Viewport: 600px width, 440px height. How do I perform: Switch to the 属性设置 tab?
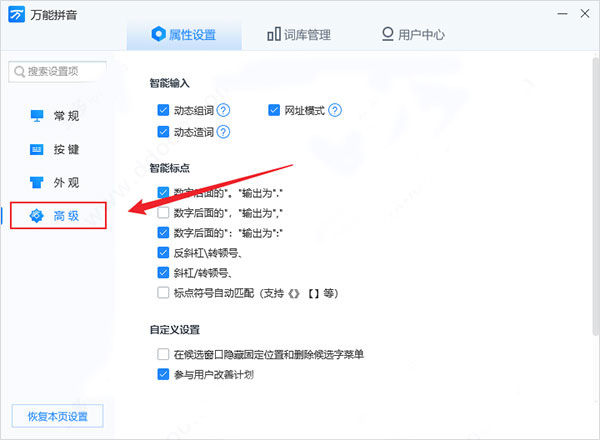tap(184, 35)
